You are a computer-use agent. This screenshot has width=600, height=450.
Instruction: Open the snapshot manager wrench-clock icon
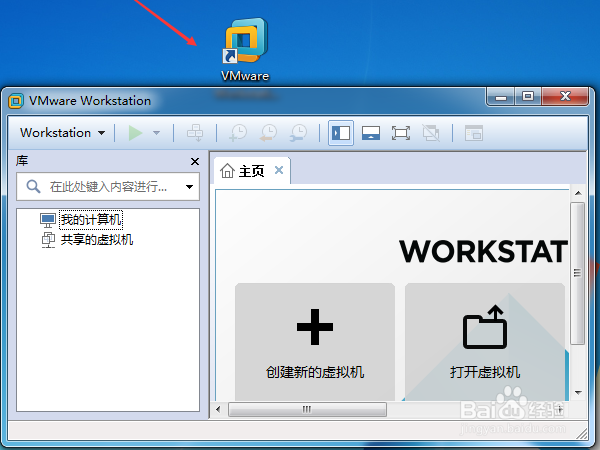tap(298, 133)
